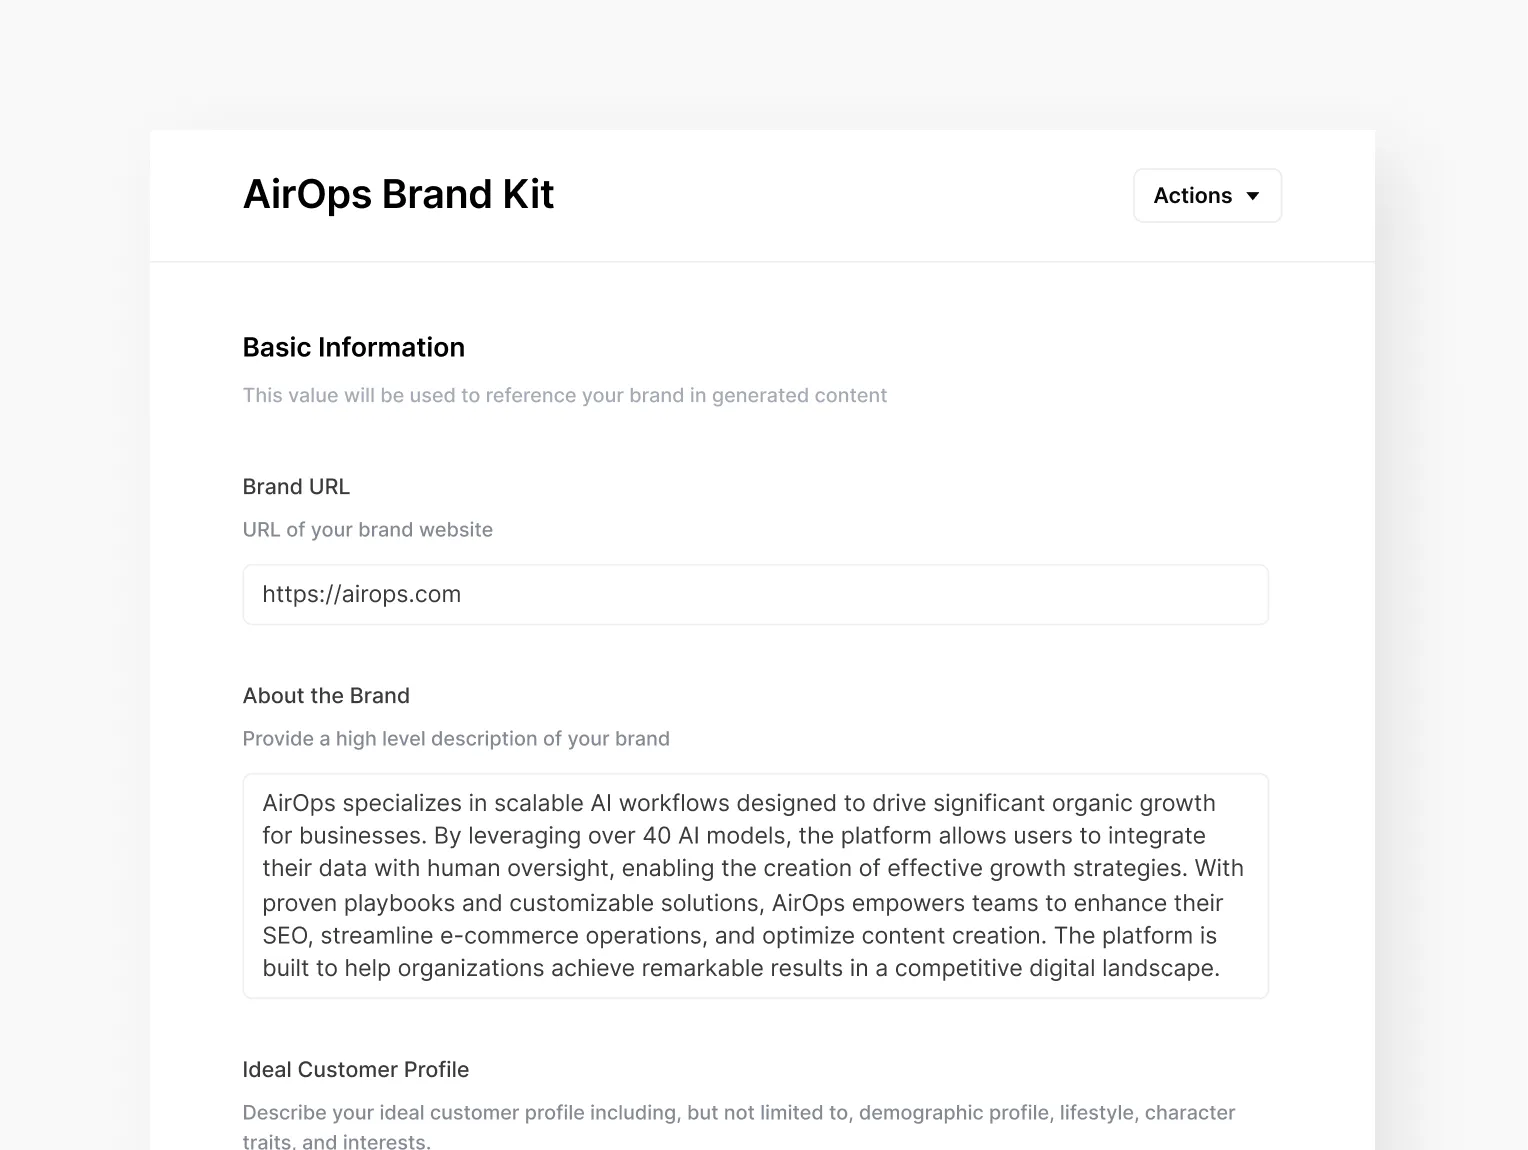Click the high level description helper text
This screenshot has width=1528, height=1150.
(455, 738)
